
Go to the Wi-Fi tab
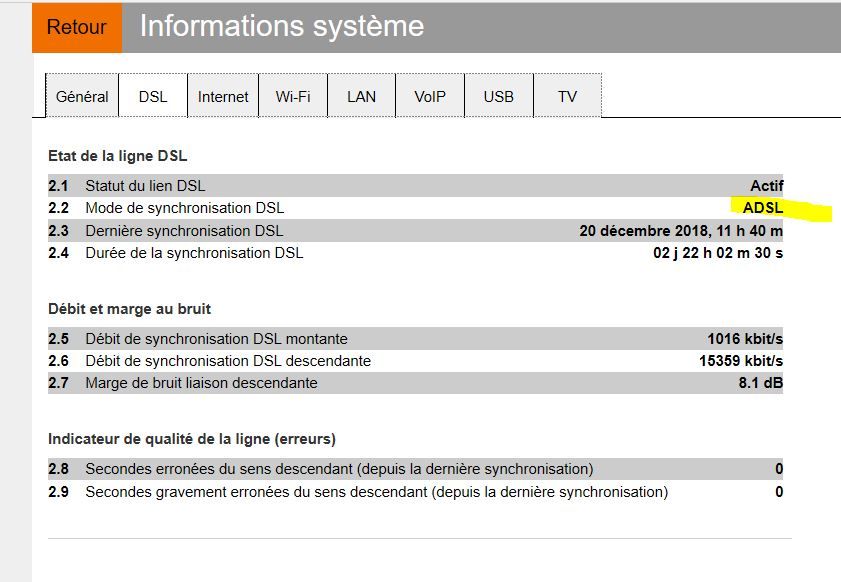(293, 97)
